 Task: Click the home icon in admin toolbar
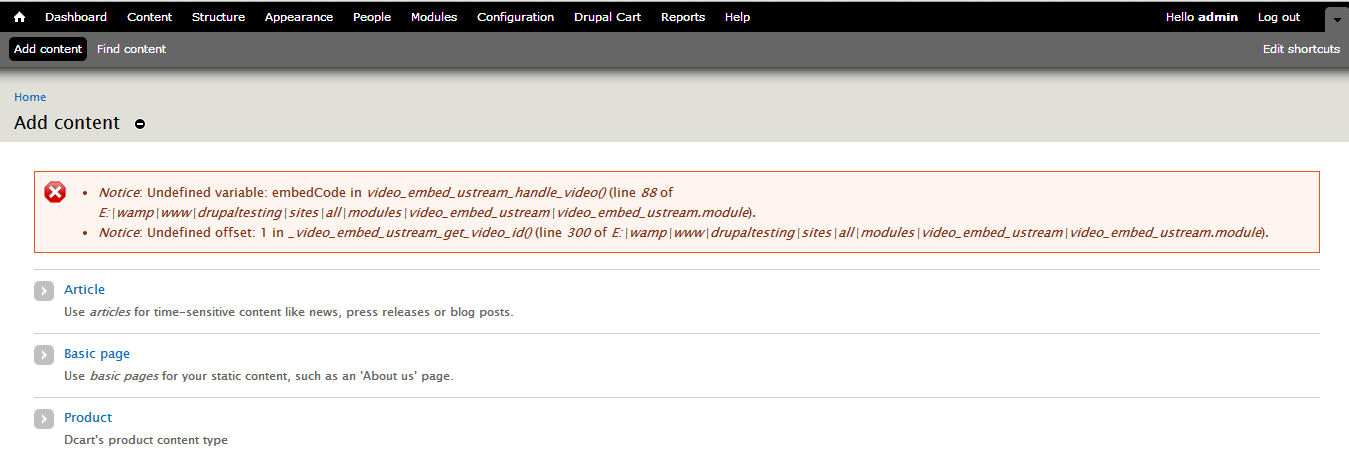pyautogui.click(x=19, y=17)
